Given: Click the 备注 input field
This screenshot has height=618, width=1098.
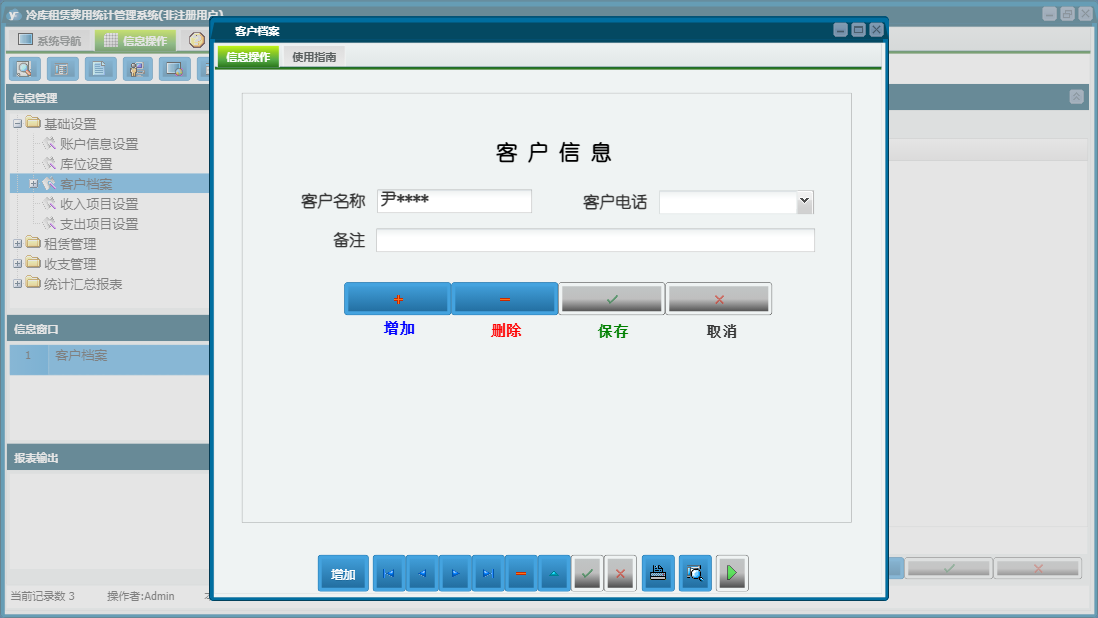Looking at the screenshot, I should click(595, 240).
